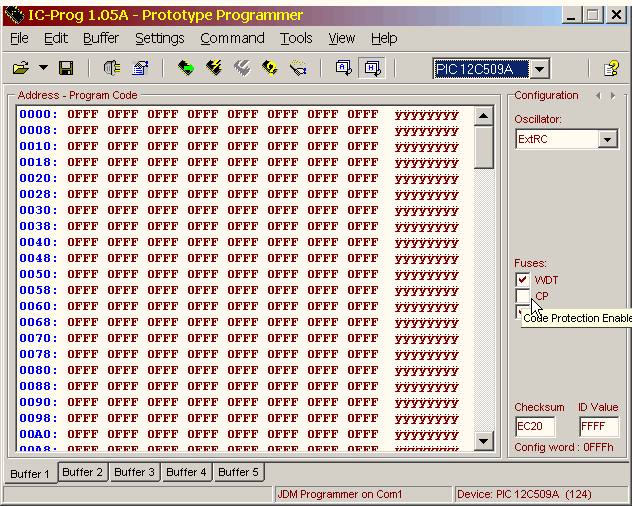Switch to the Buffer 4 tab
Image resolution: width=632 pixels, height=506 pixels.
(x=186, y=472)
